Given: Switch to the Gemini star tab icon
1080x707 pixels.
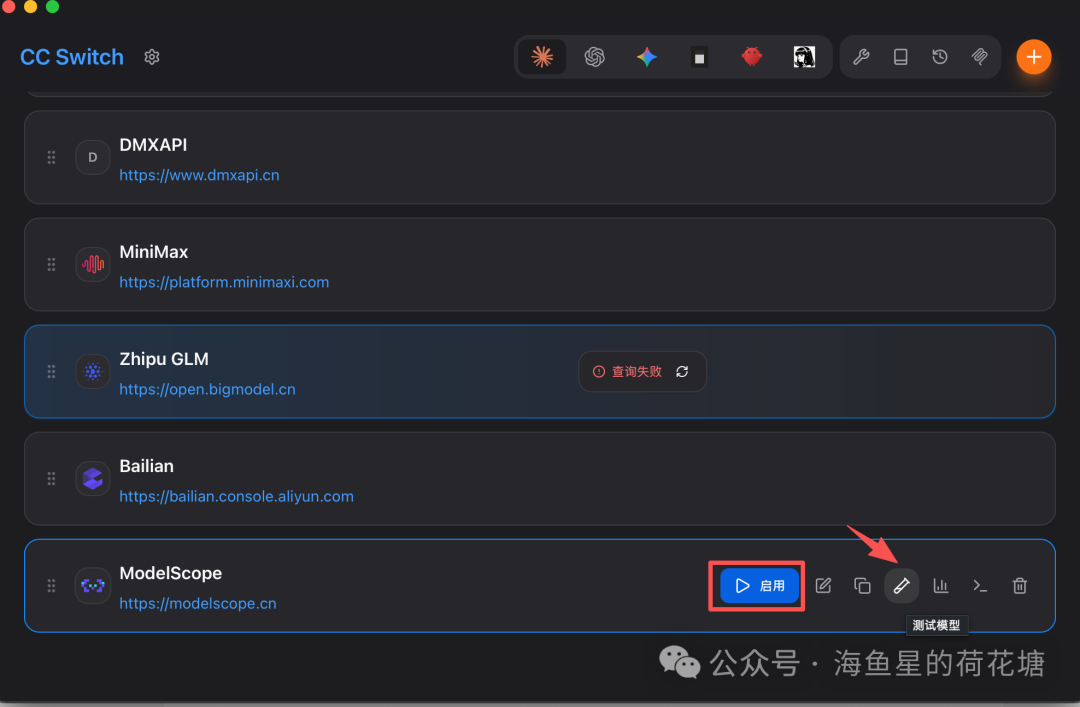Looking at the screenshot, I should tap(647, 57).
